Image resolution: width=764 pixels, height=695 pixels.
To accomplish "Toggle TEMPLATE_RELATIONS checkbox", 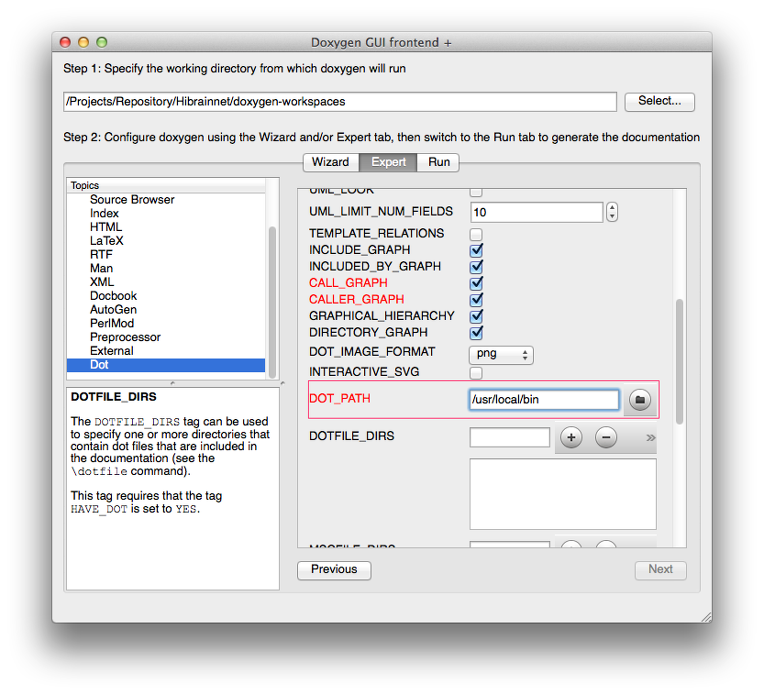I will point(476,234).
